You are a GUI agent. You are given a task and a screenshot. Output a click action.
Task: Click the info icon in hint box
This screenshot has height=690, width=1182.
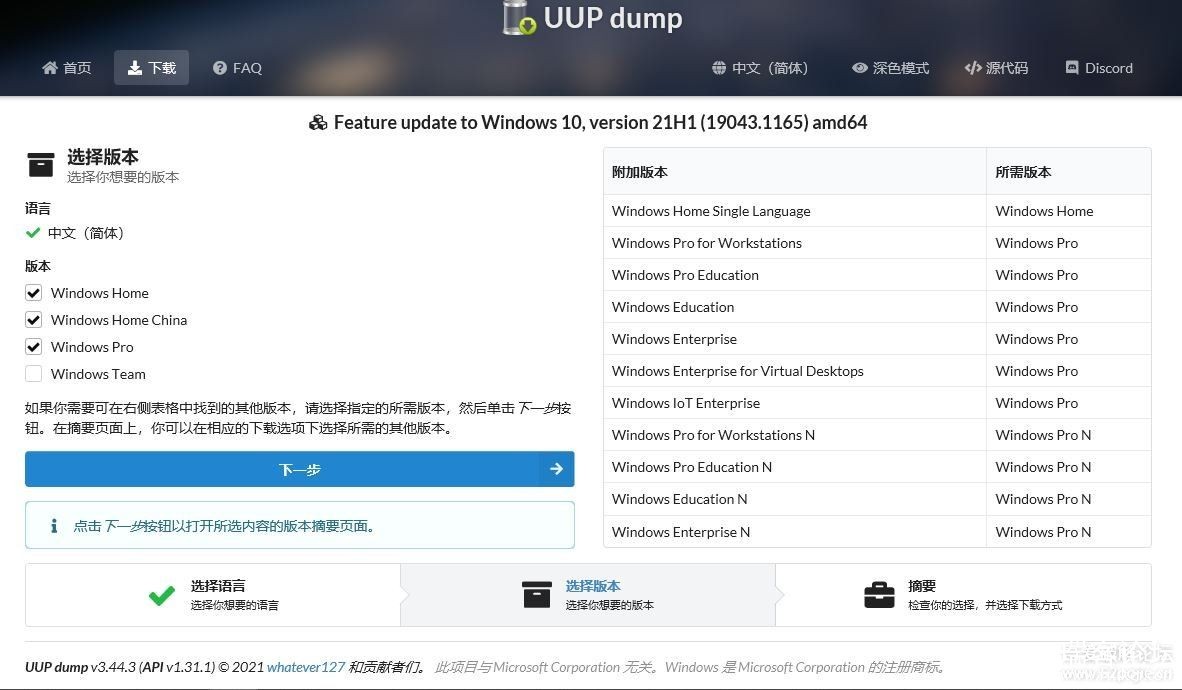[54, 526]
